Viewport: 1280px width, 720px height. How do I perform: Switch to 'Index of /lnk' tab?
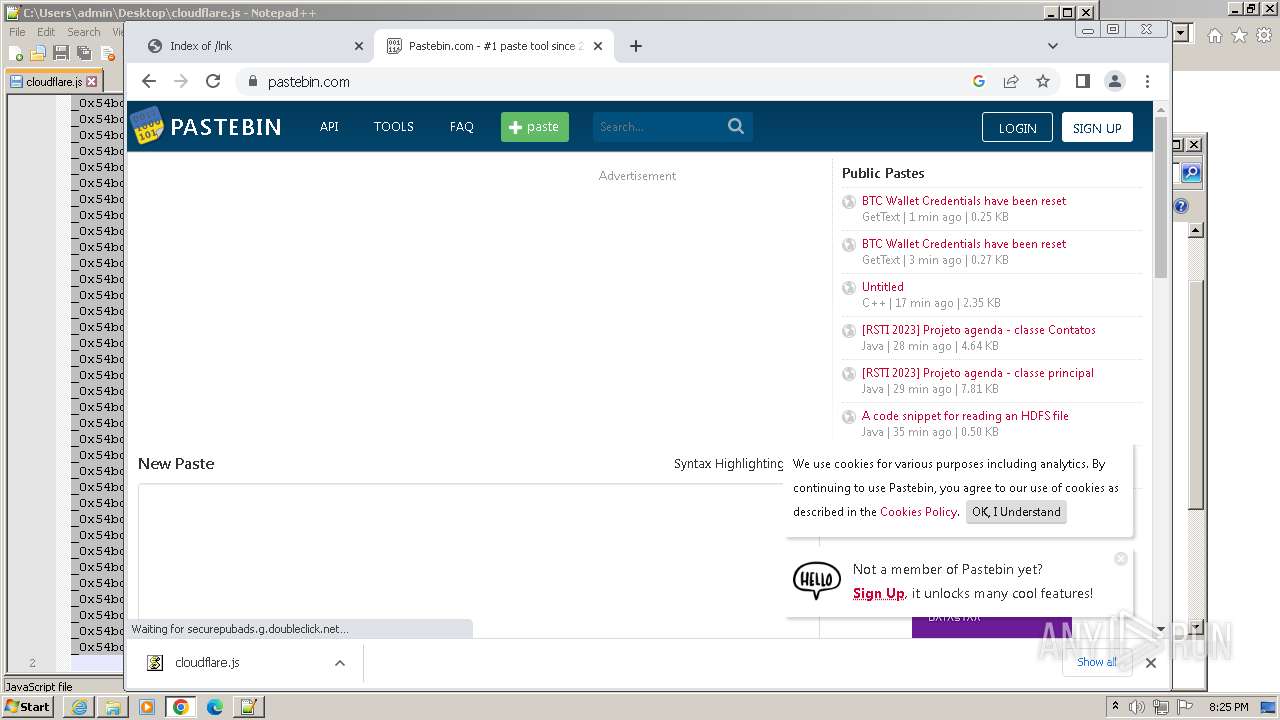tap(255, 46)
